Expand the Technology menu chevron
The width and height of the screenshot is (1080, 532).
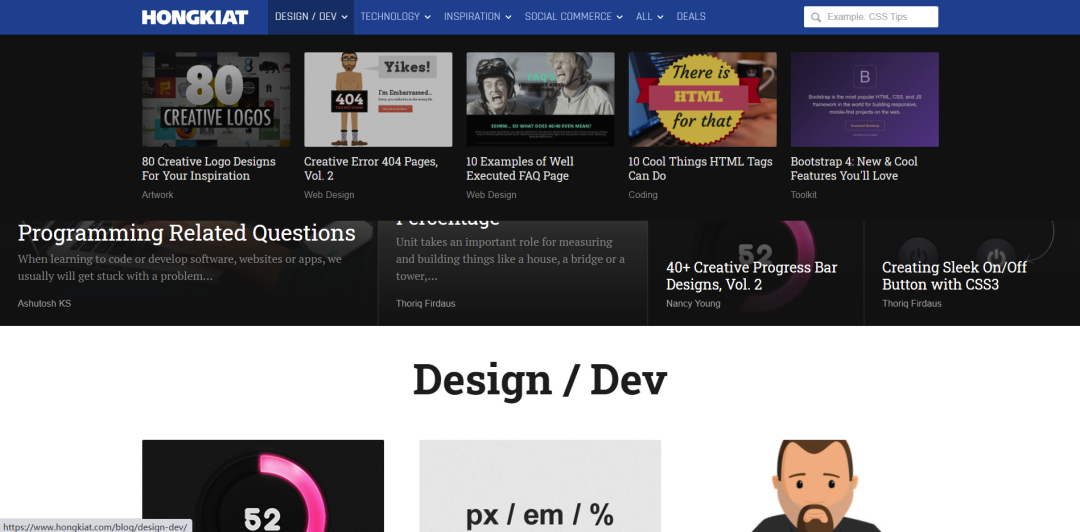pyautogui.click(x=428, y=17)
